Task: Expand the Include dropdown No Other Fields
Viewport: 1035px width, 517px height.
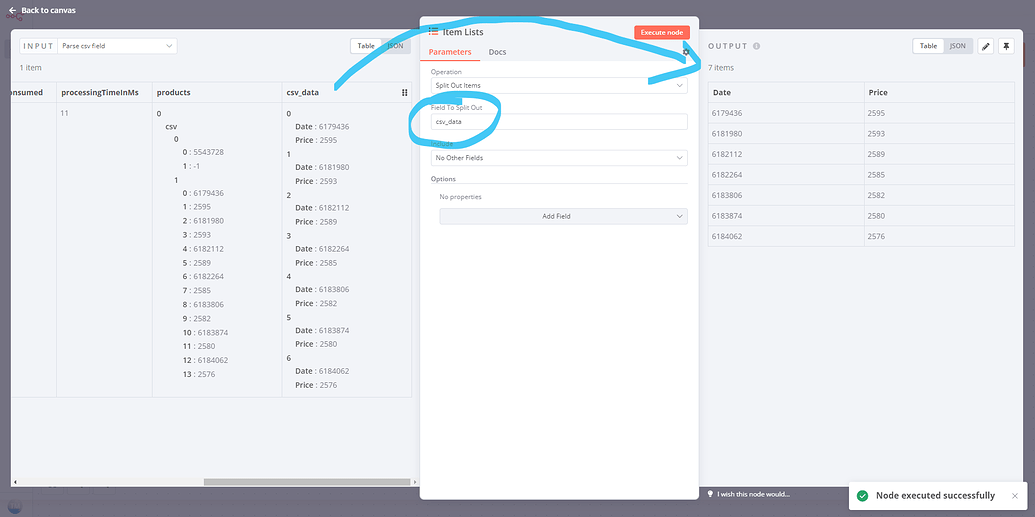Action: pyautogui.click(x=559, y=158)
